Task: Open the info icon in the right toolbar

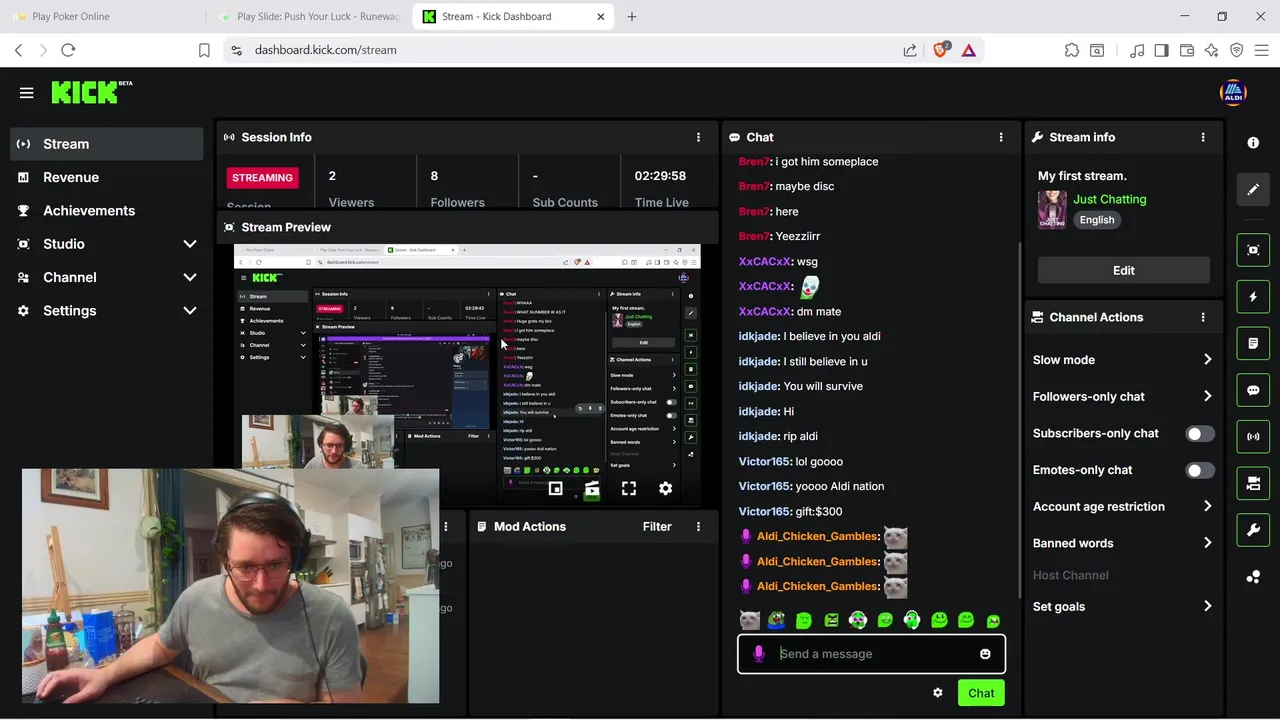Action: tap(1253, 143)
